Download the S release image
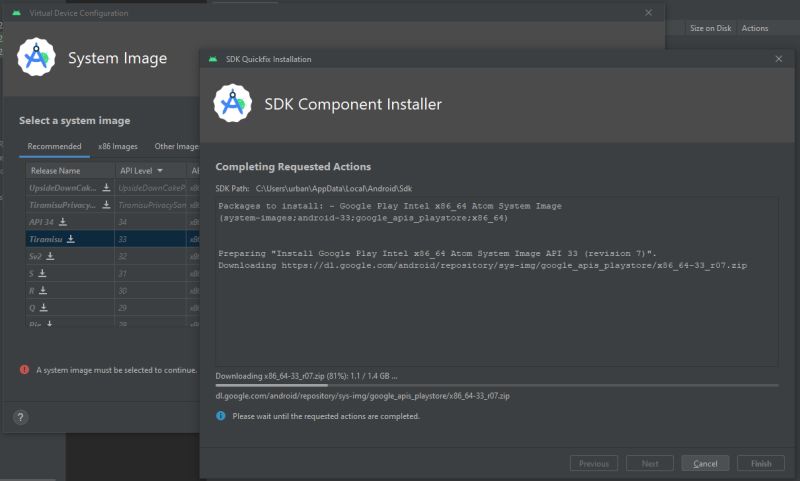This screenshot has width=800, height=481. [42, 273]
